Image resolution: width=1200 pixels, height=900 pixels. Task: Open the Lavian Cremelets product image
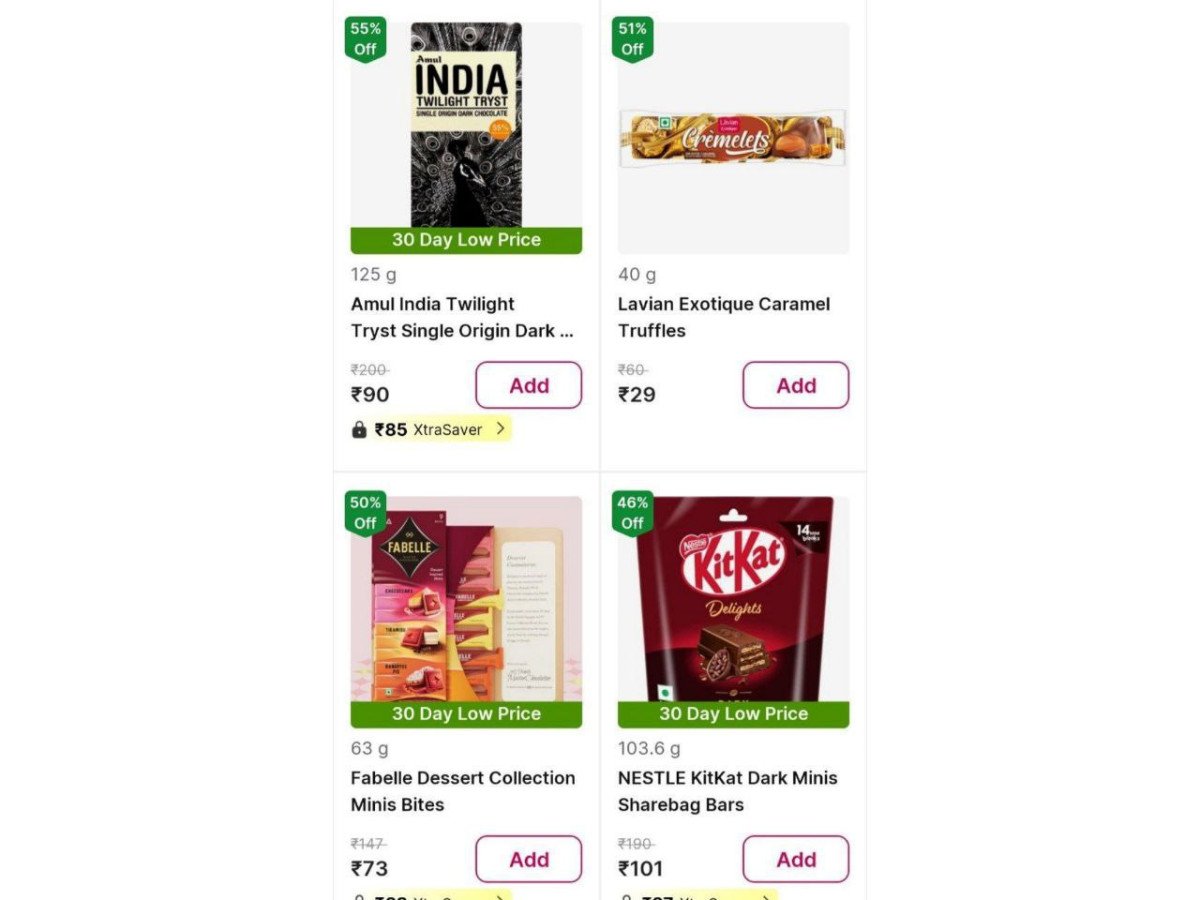pos(733,138)
